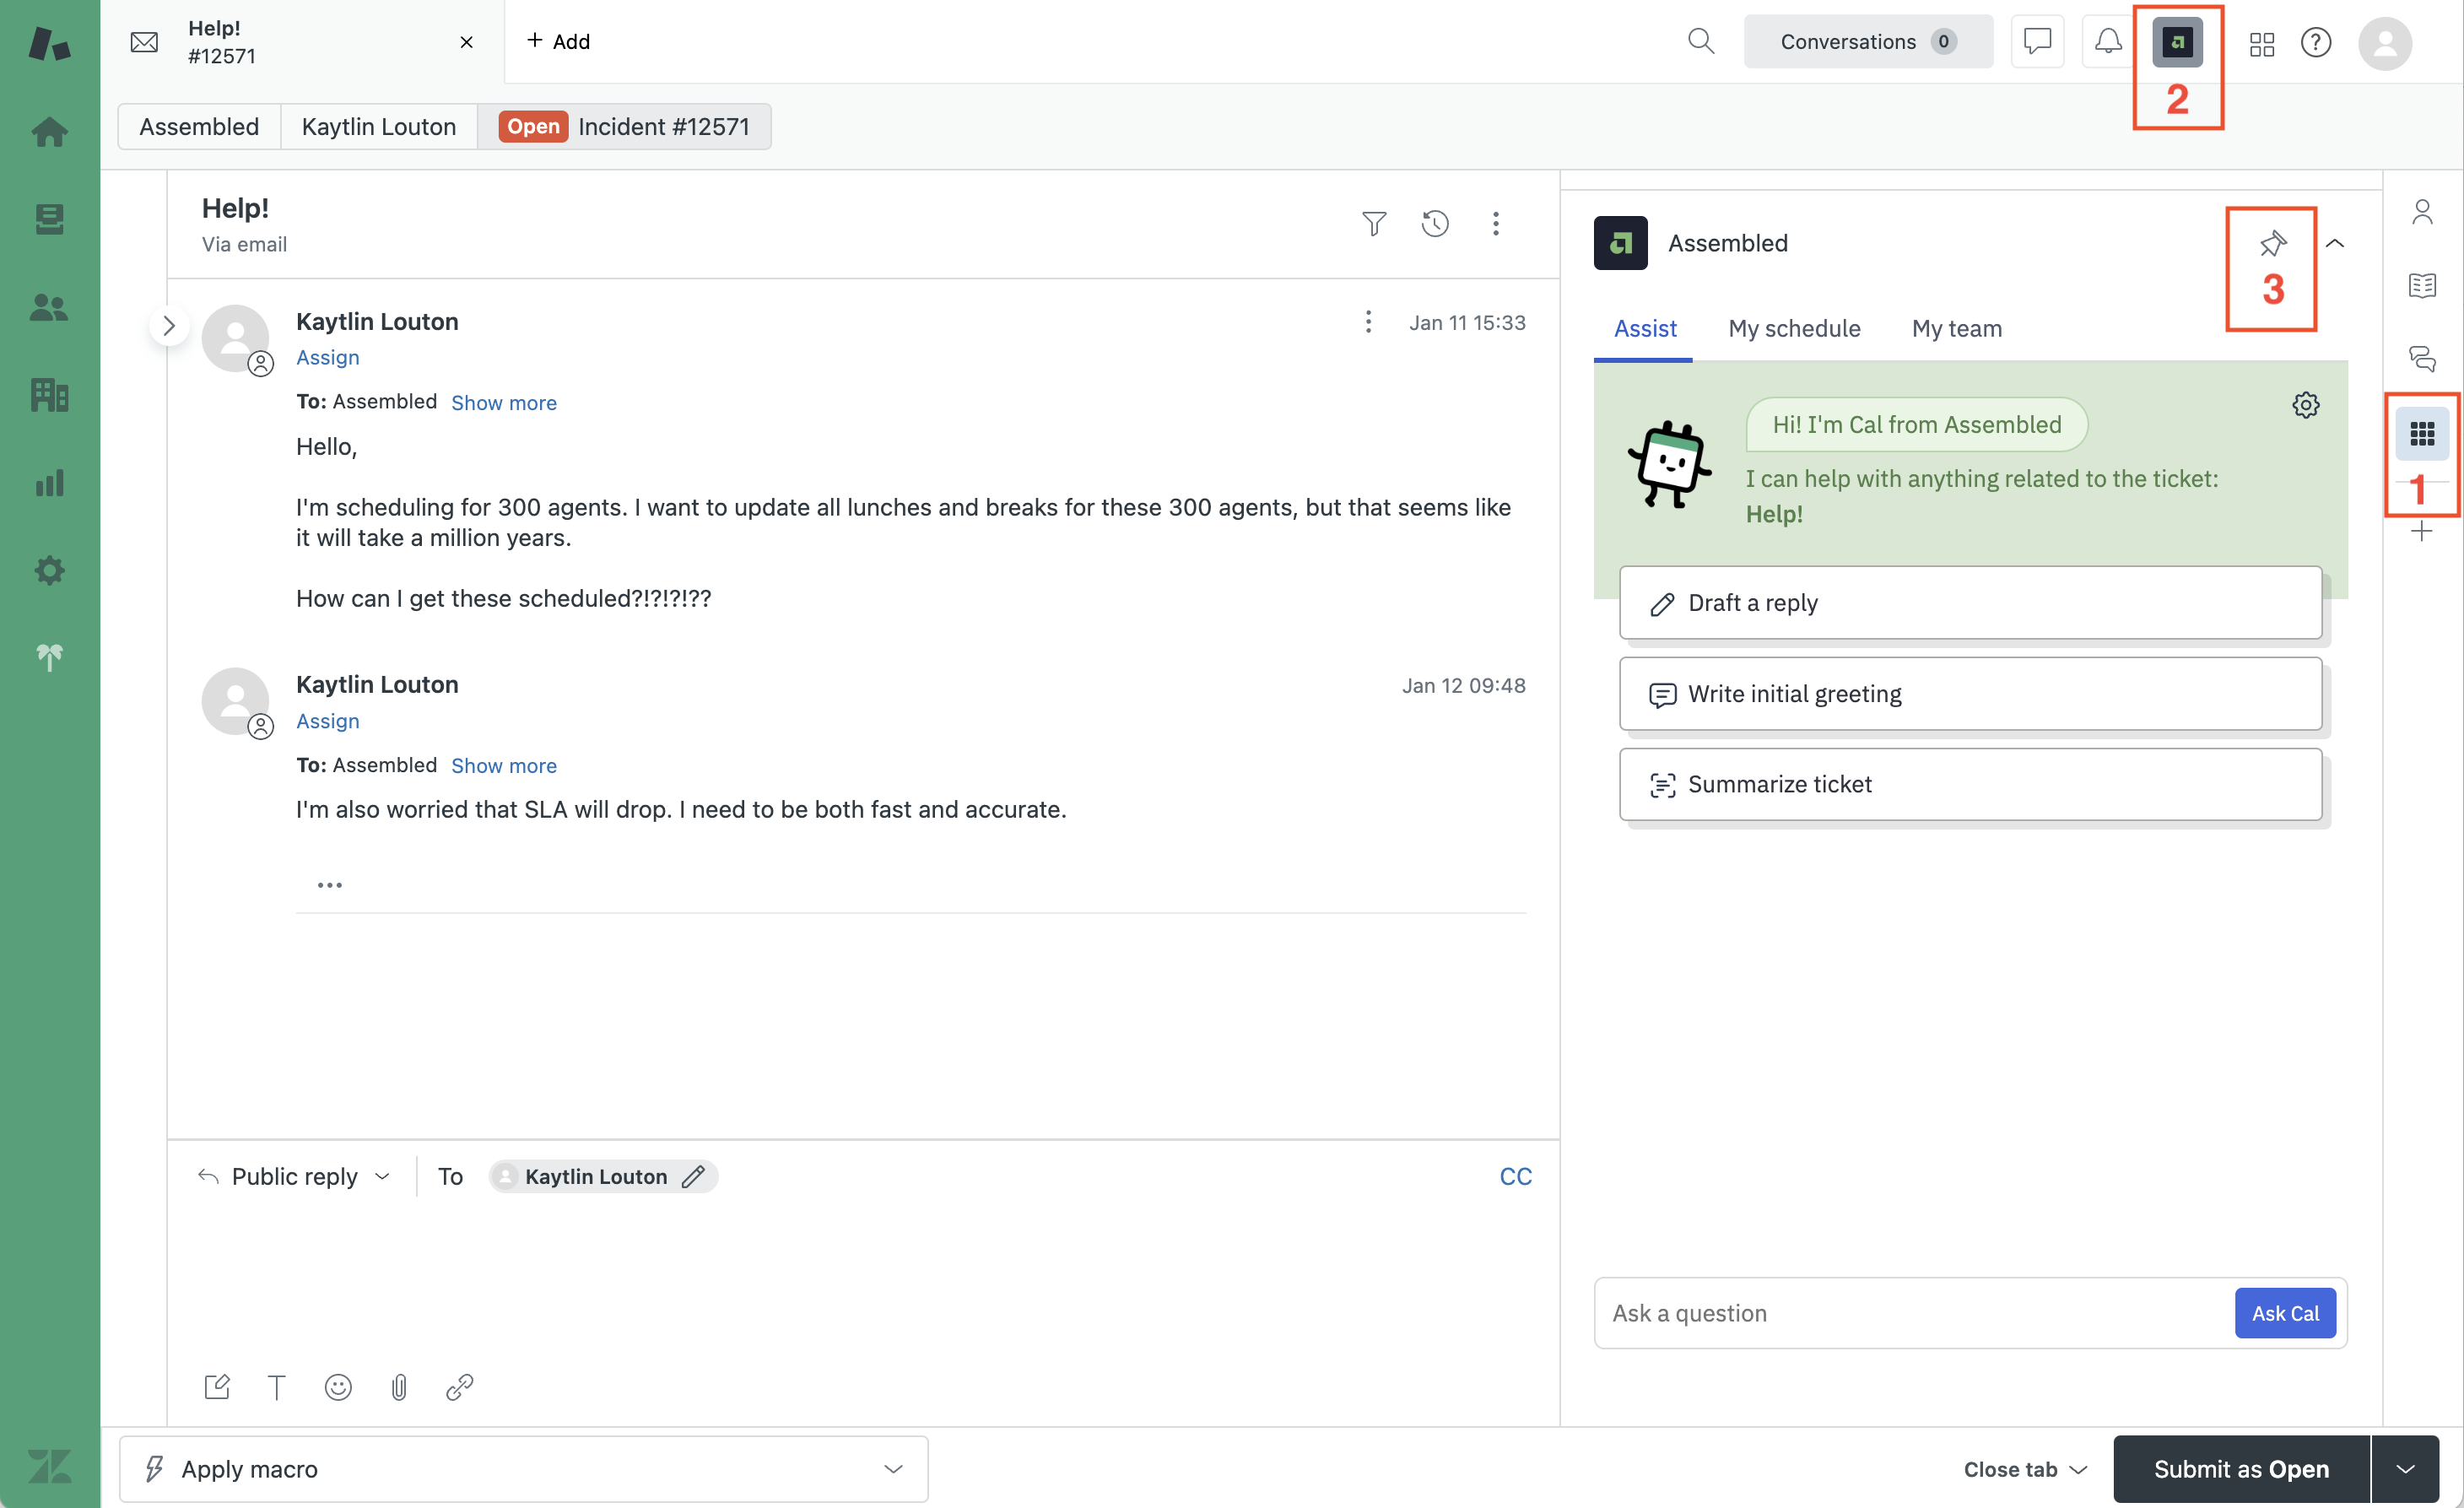This screenshot has height=1508, width=2464.
Task: Open Views icon in left sidebar
Action: pyautogui.click(x=49, y=219)
